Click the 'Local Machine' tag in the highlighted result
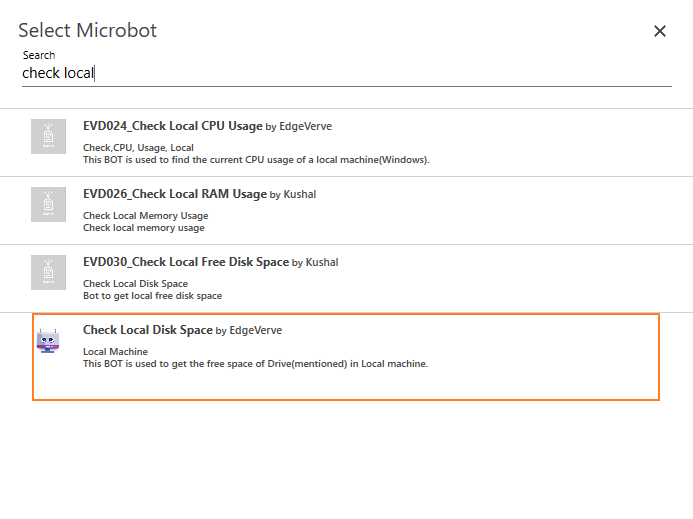Image resolution: width=693 pixels, height=519 pixels. pos(115,352)
